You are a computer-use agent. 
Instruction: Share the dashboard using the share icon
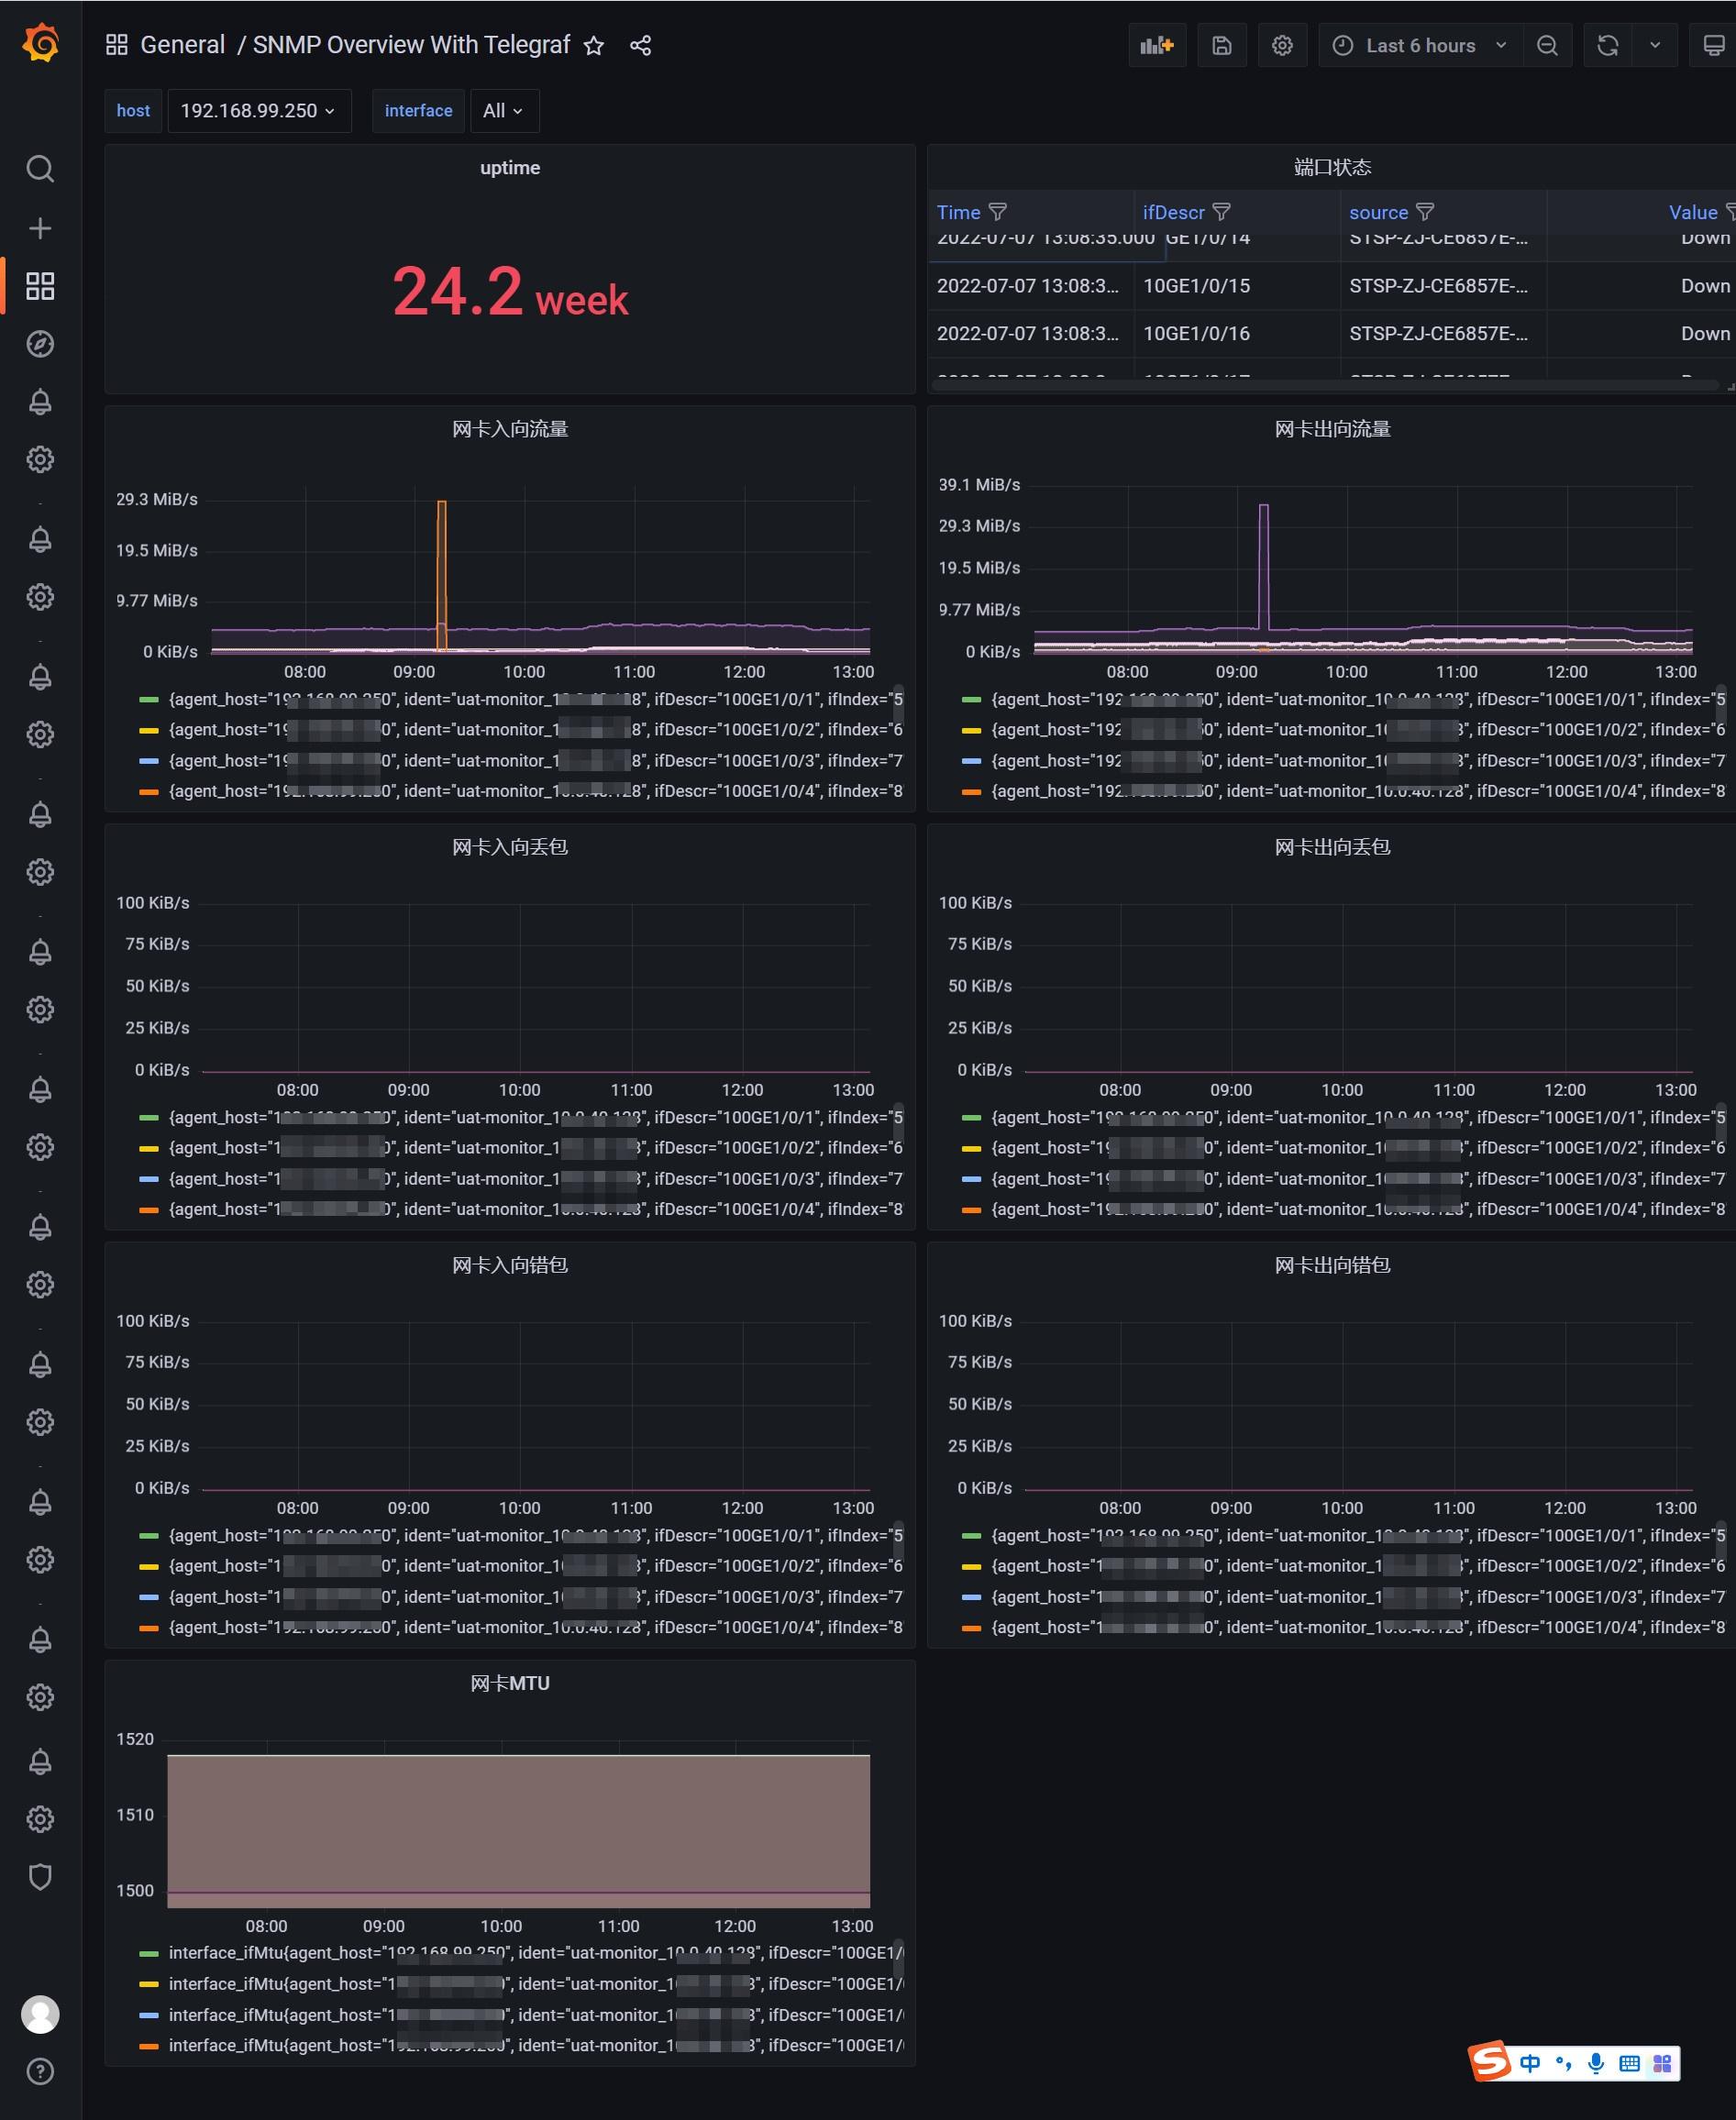[641, 45]
